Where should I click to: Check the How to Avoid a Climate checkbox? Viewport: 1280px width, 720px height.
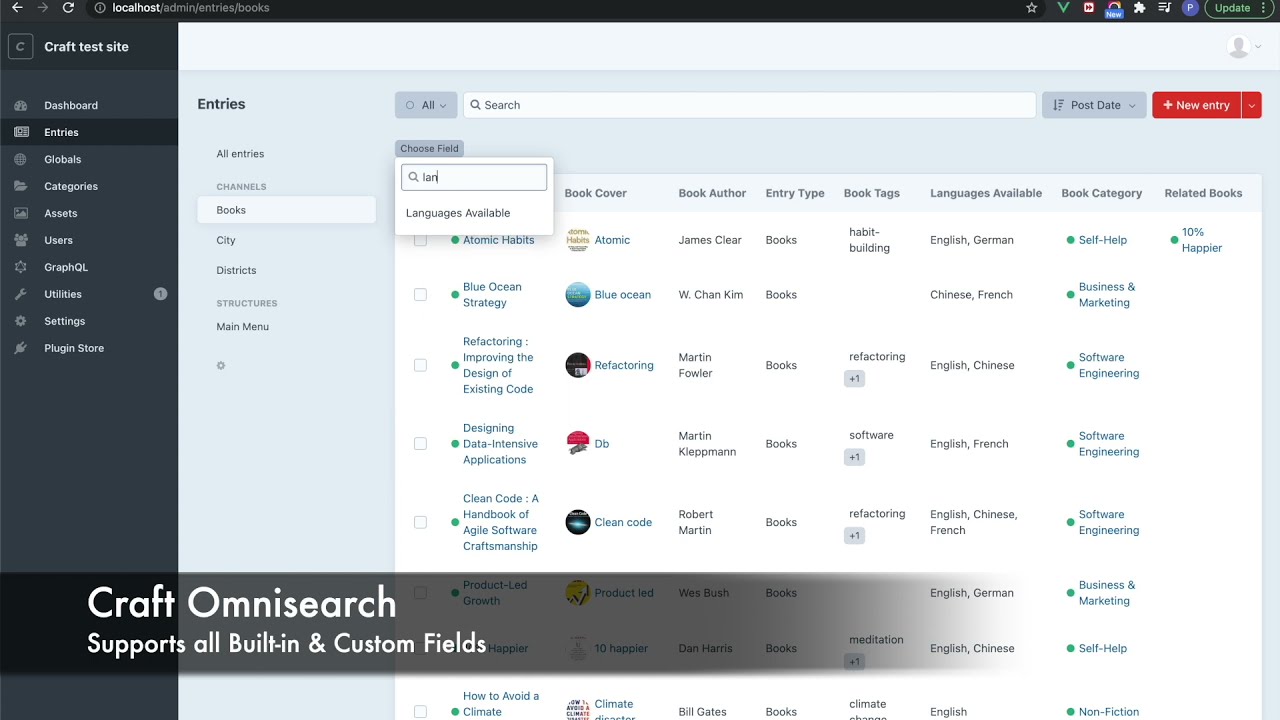pos(420,712)
